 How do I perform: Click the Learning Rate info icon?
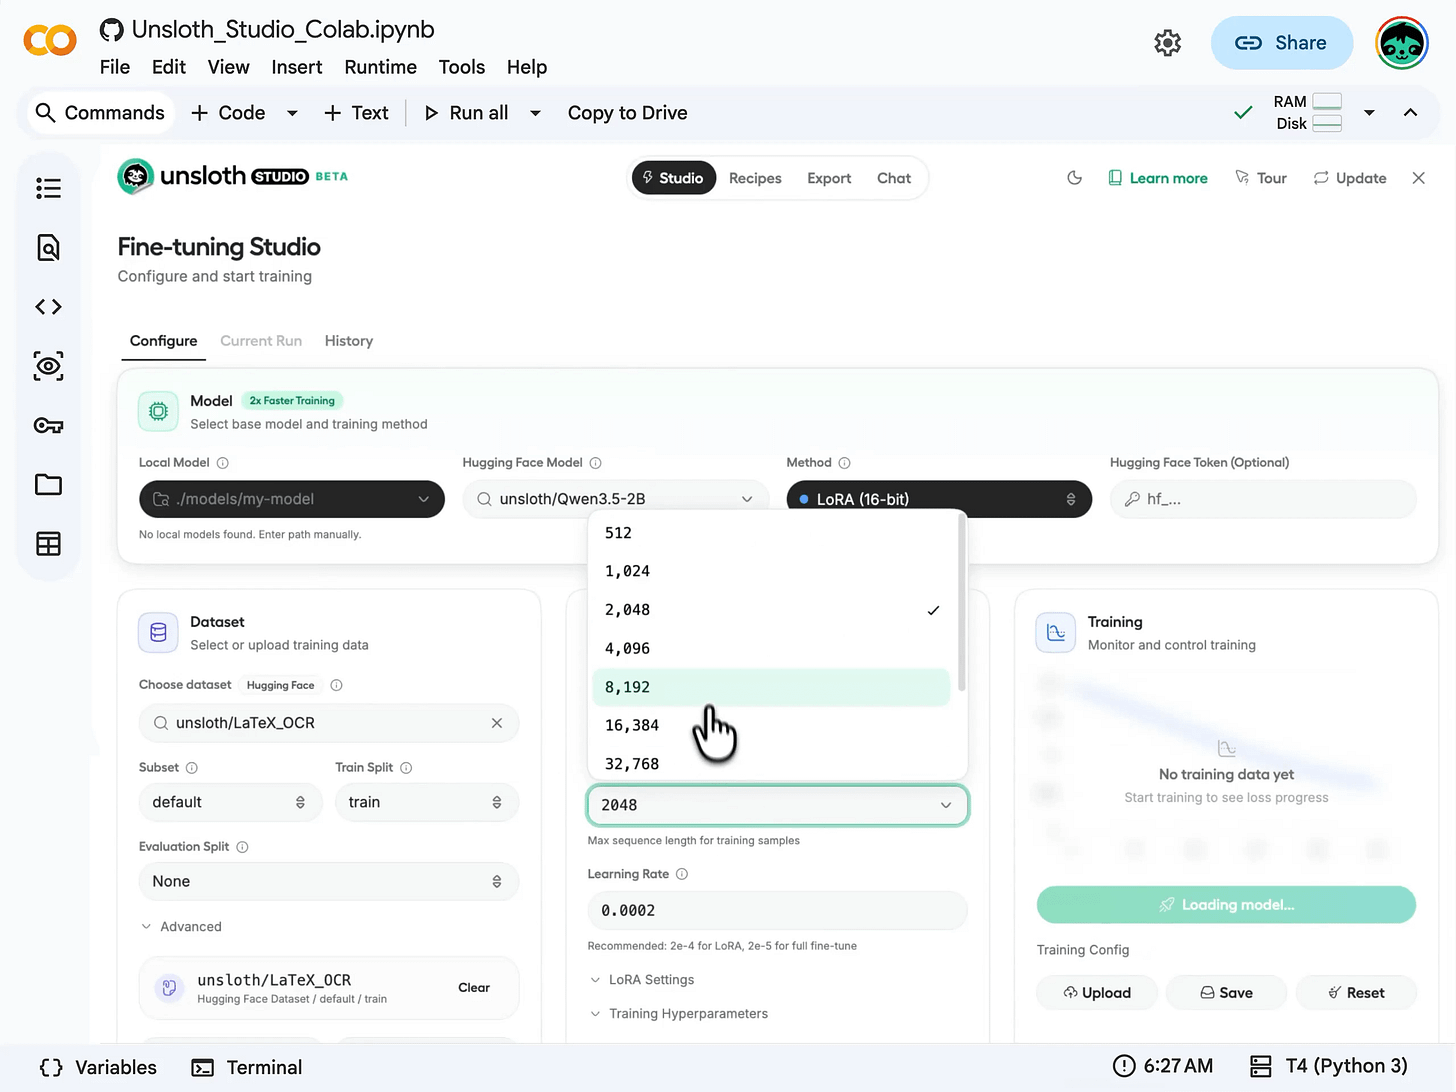point(682,874)
